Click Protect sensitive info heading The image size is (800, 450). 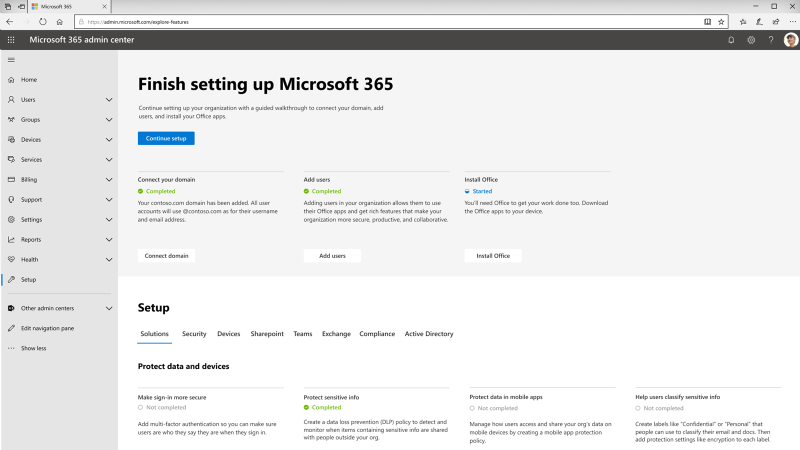coord(331,397)
